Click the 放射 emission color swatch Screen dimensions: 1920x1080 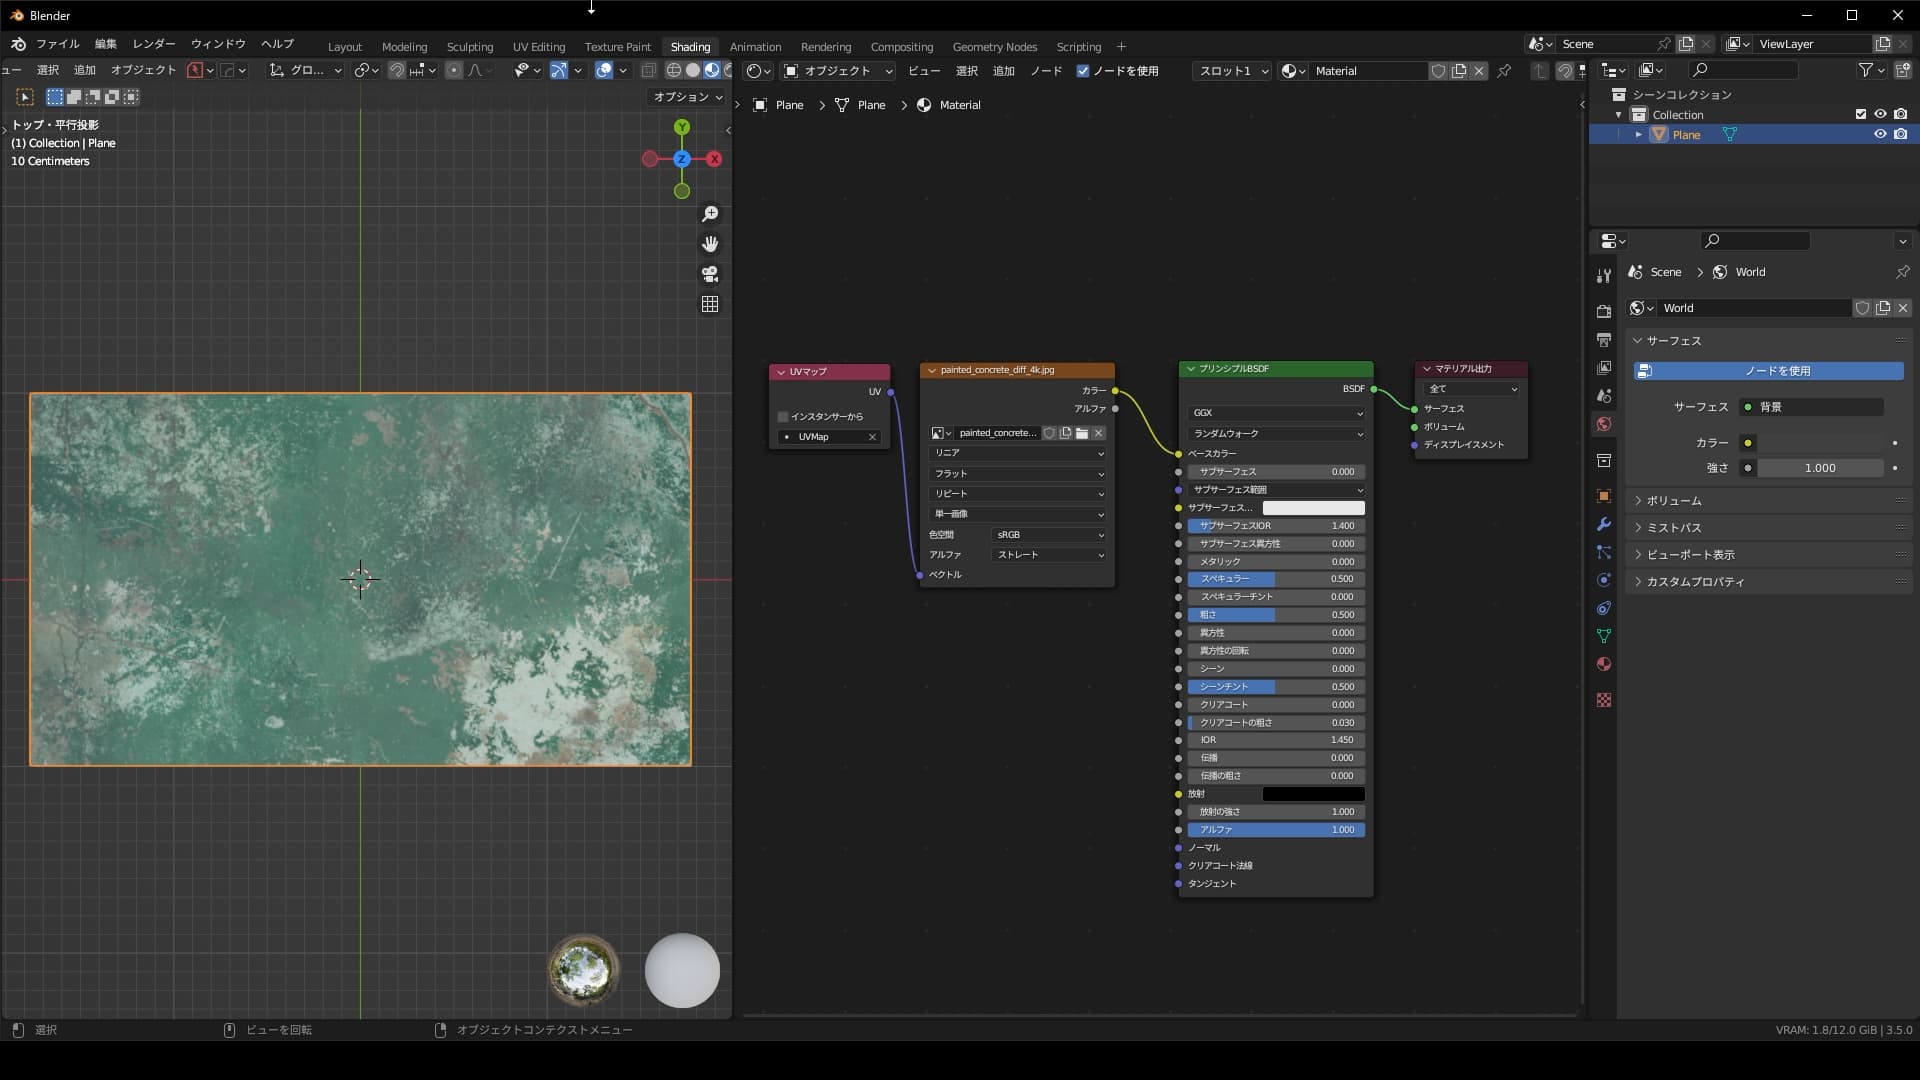tap(1312, 793)
